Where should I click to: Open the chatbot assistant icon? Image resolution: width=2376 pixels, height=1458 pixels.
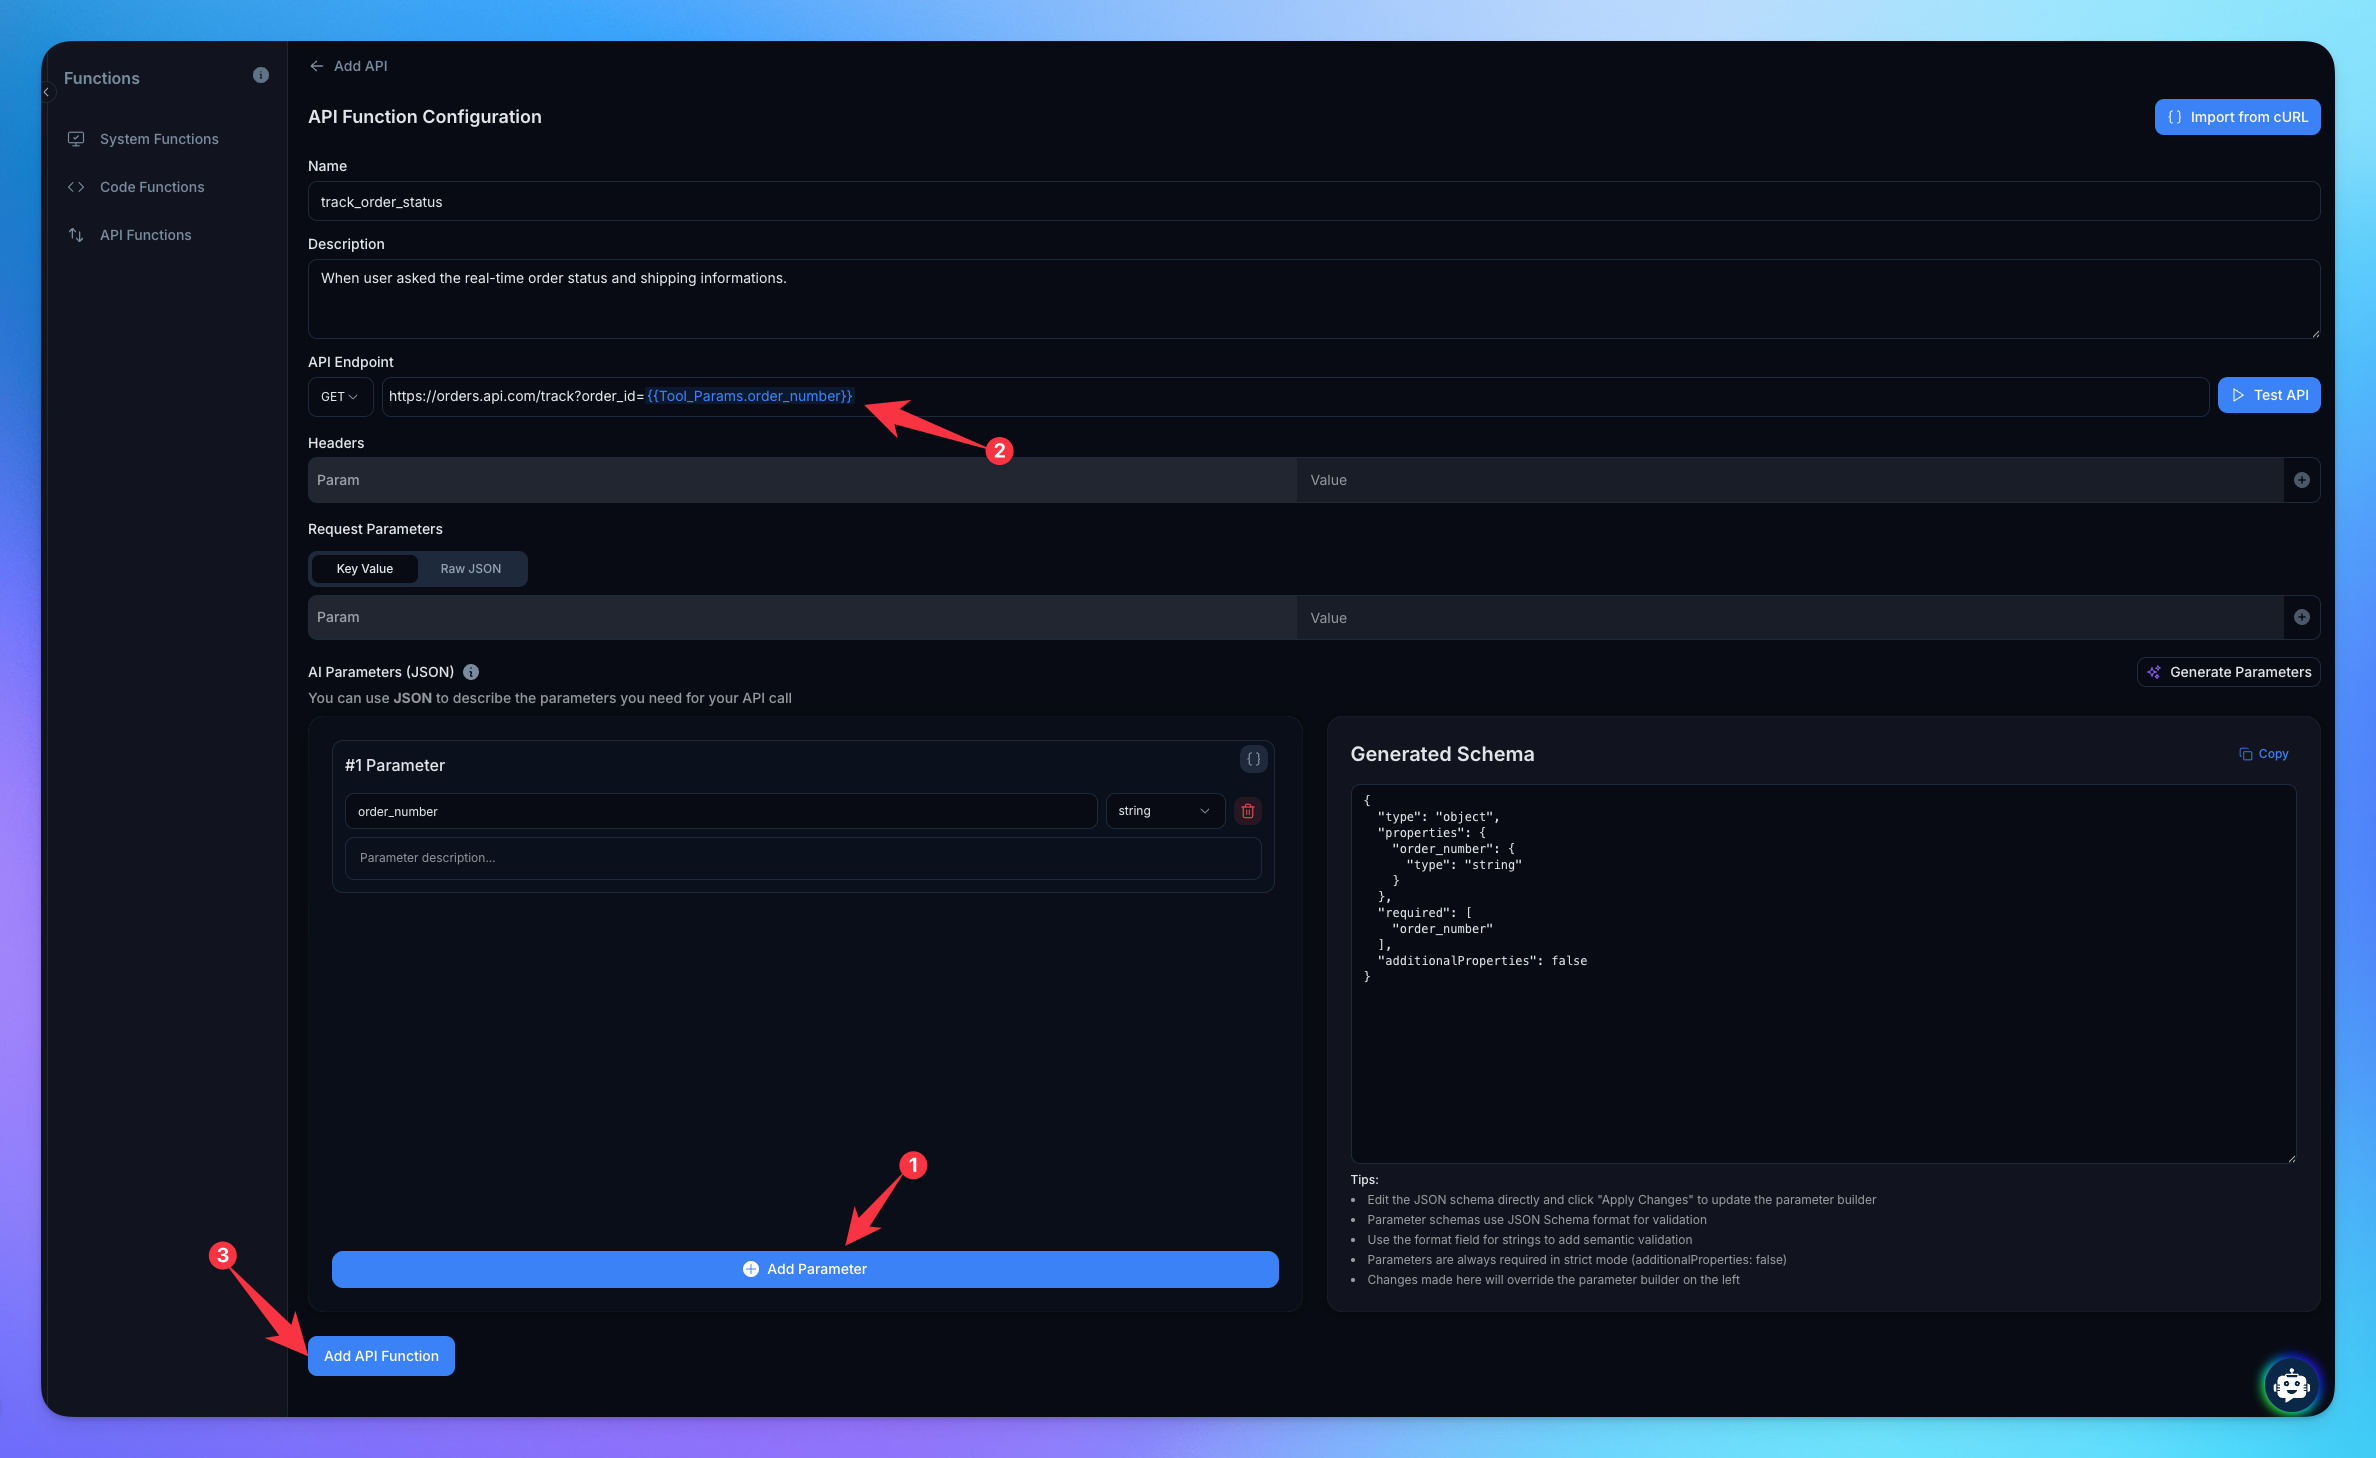(x=2291, y=1386)
